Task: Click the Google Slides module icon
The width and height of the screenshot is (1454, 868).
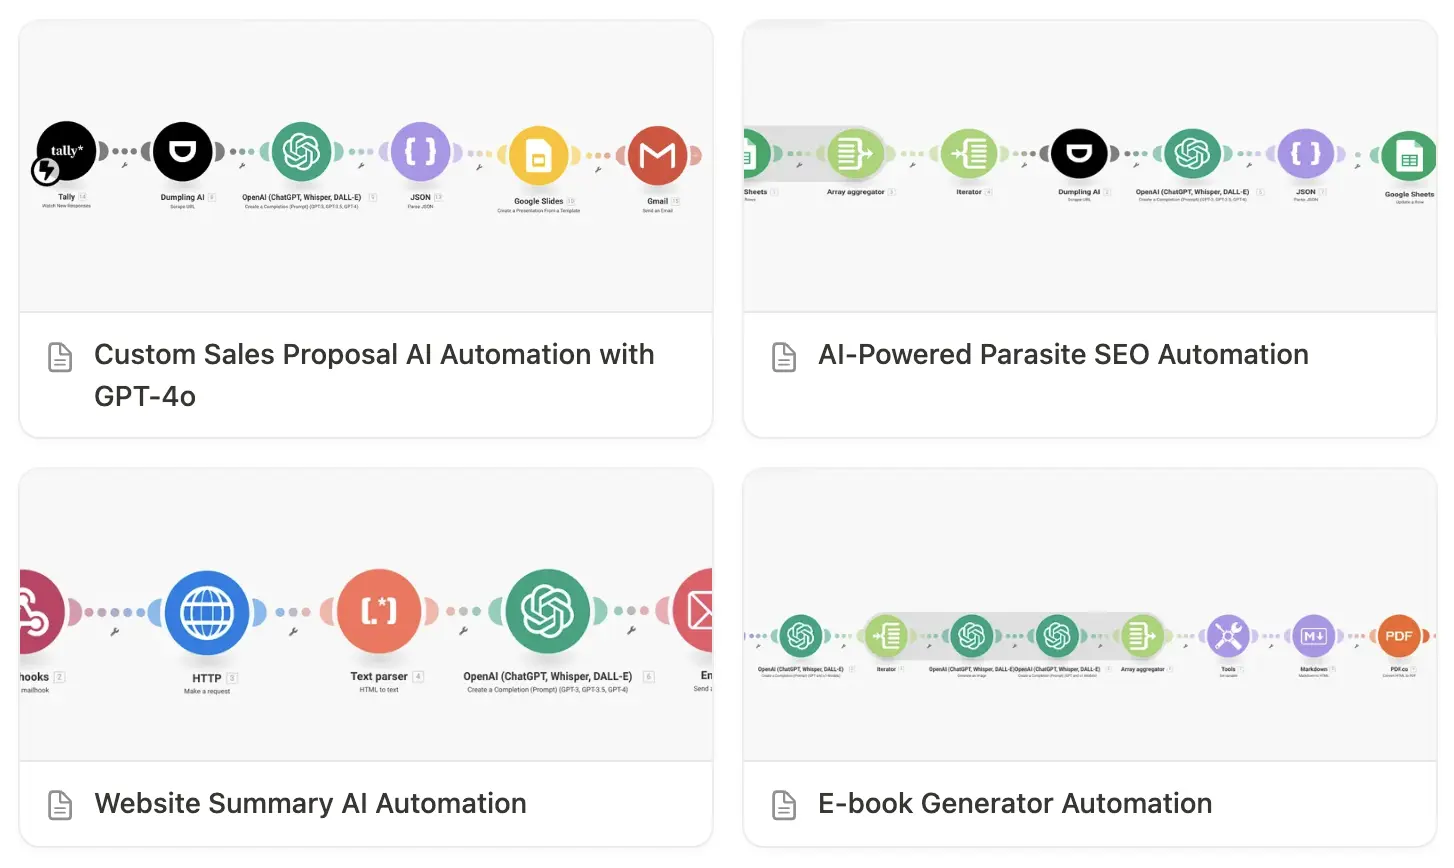Action: 539,155
